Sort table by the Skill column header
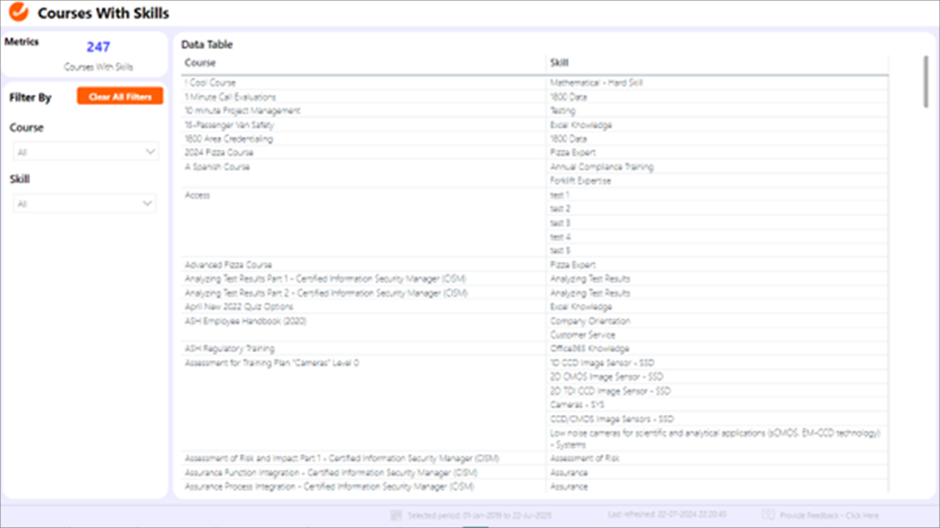The image size is (940, 528). [560, 63]
